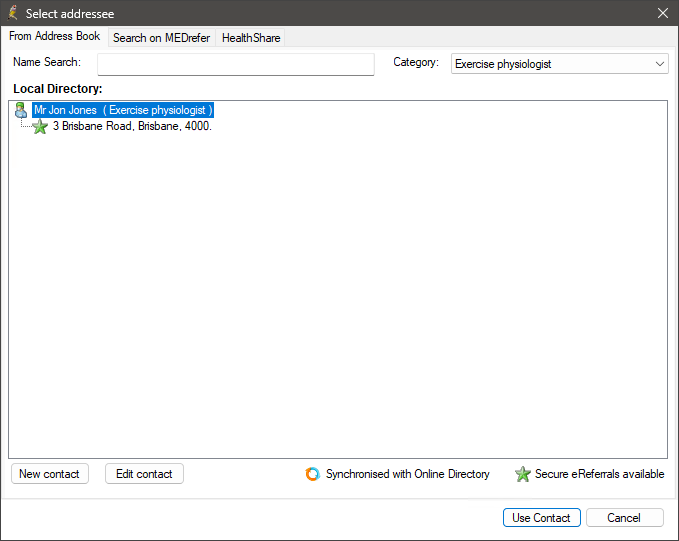Click the Secure eReferrals green star legend icon
This screenshot has width=679, height=541.
(522, 474)
